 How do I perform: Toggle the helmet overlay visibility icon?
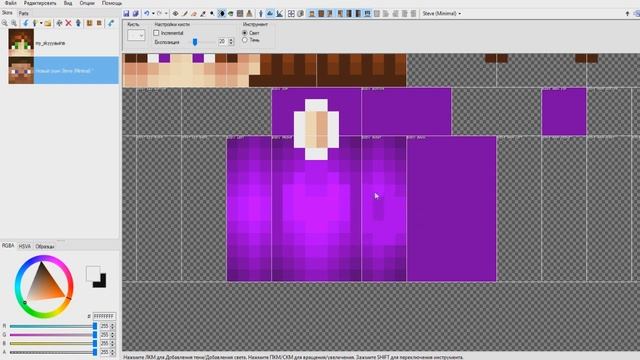pyautogui.click(x=367, y=13)
